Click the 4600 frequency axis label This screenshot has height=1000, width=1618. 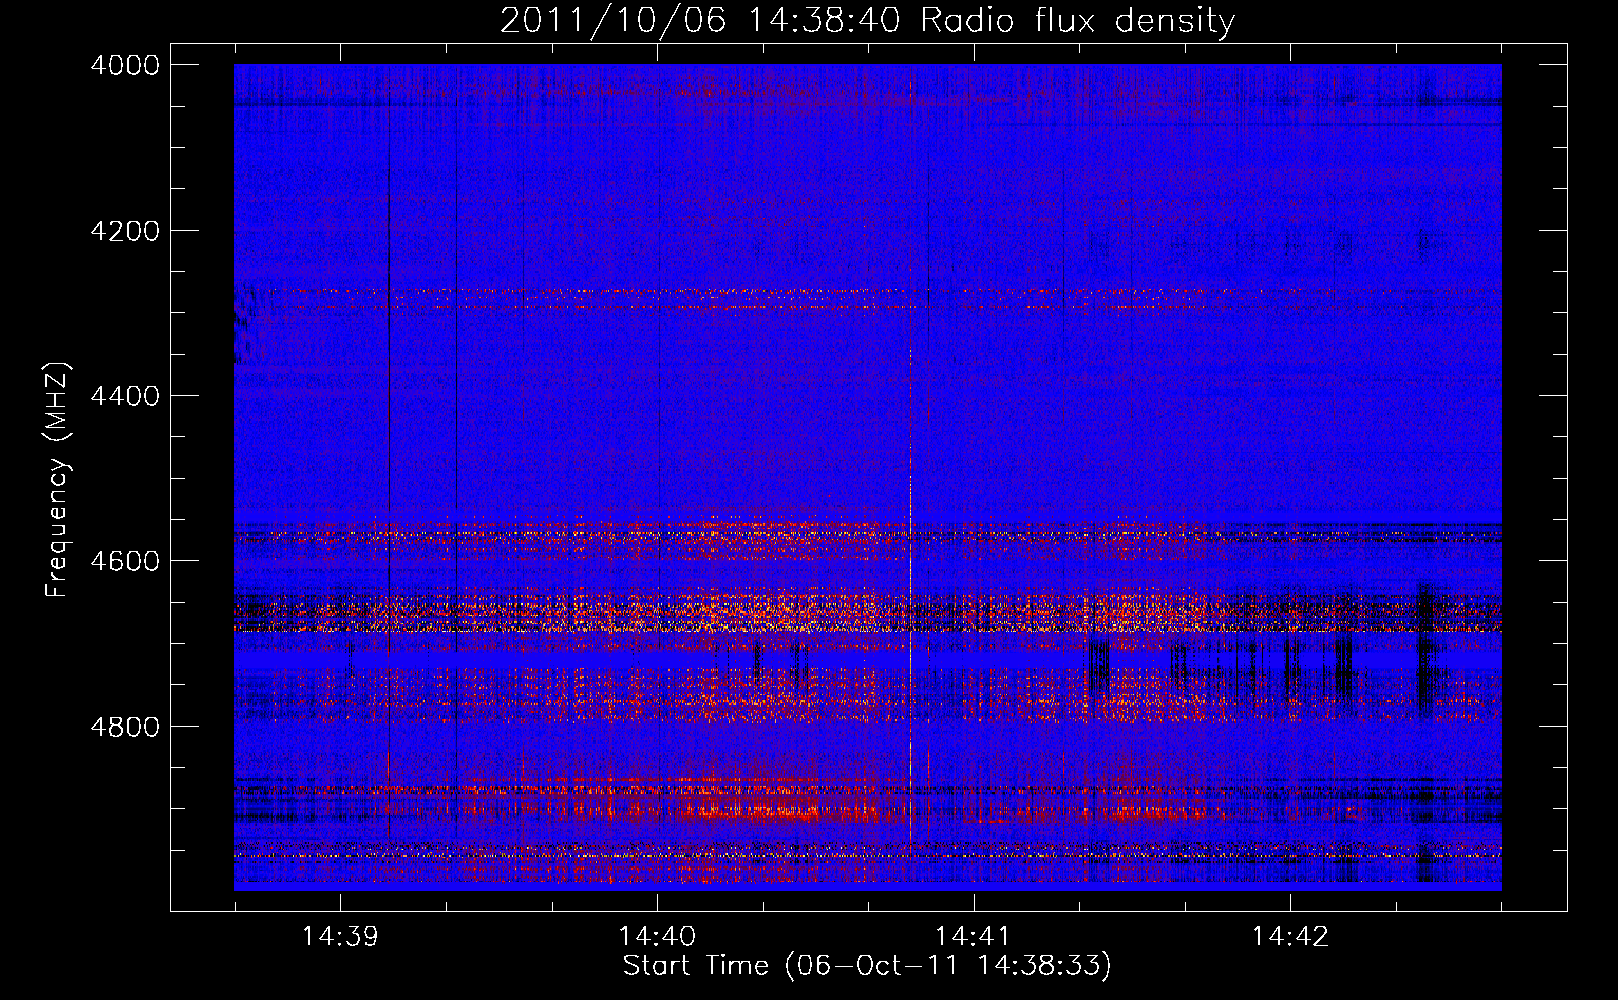[x=125, y=561]
